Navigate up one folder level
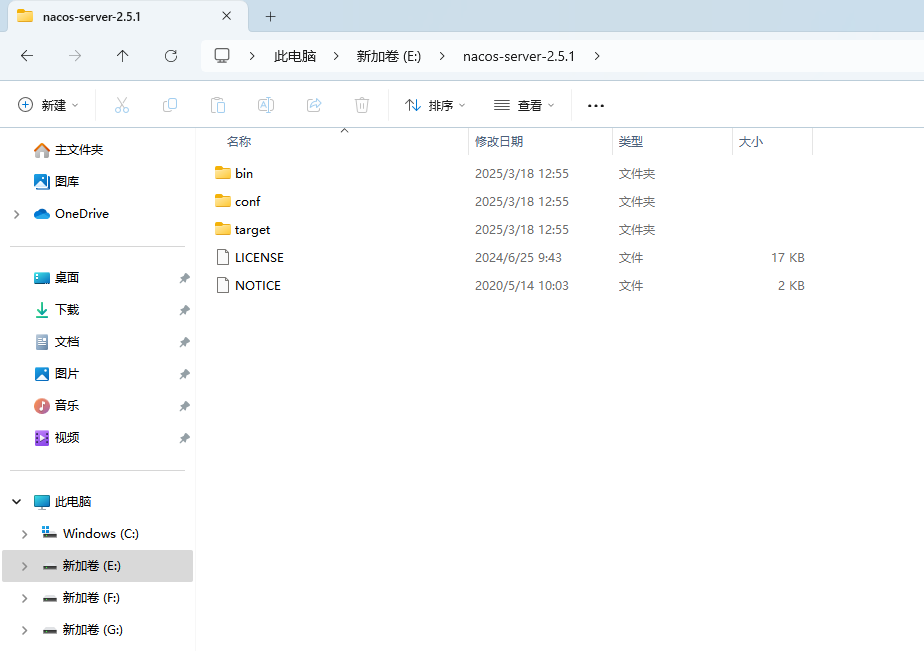Image resolution: width=924 pixels, height=651 pixels. tap(123, 56)
